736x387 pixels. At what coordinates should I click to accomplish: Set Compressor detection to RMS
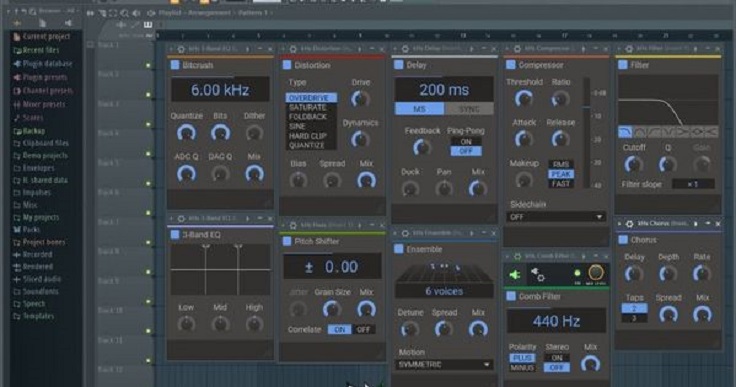(x=560, y=164)
